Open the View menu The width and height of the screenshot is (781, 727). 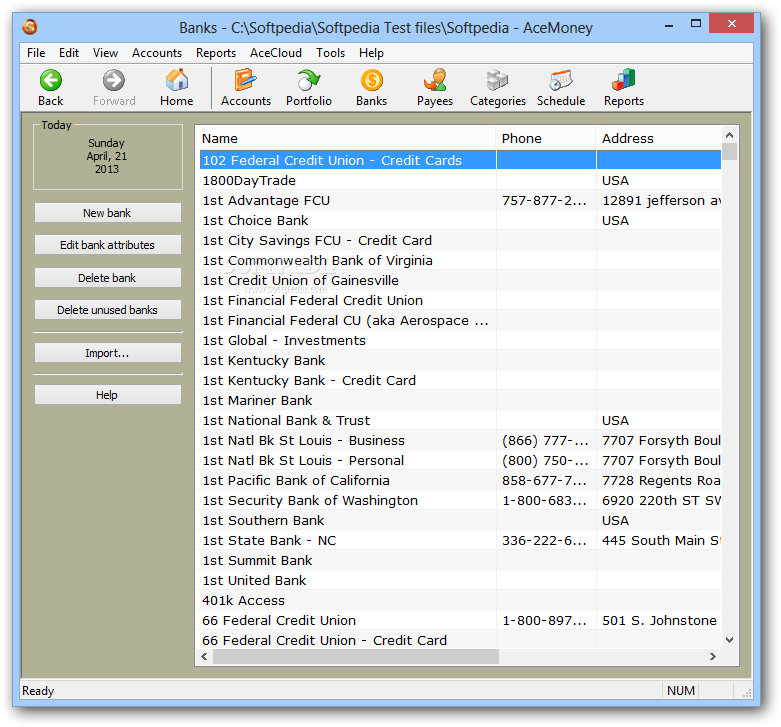pyautogui.click(x=105, y=53)
